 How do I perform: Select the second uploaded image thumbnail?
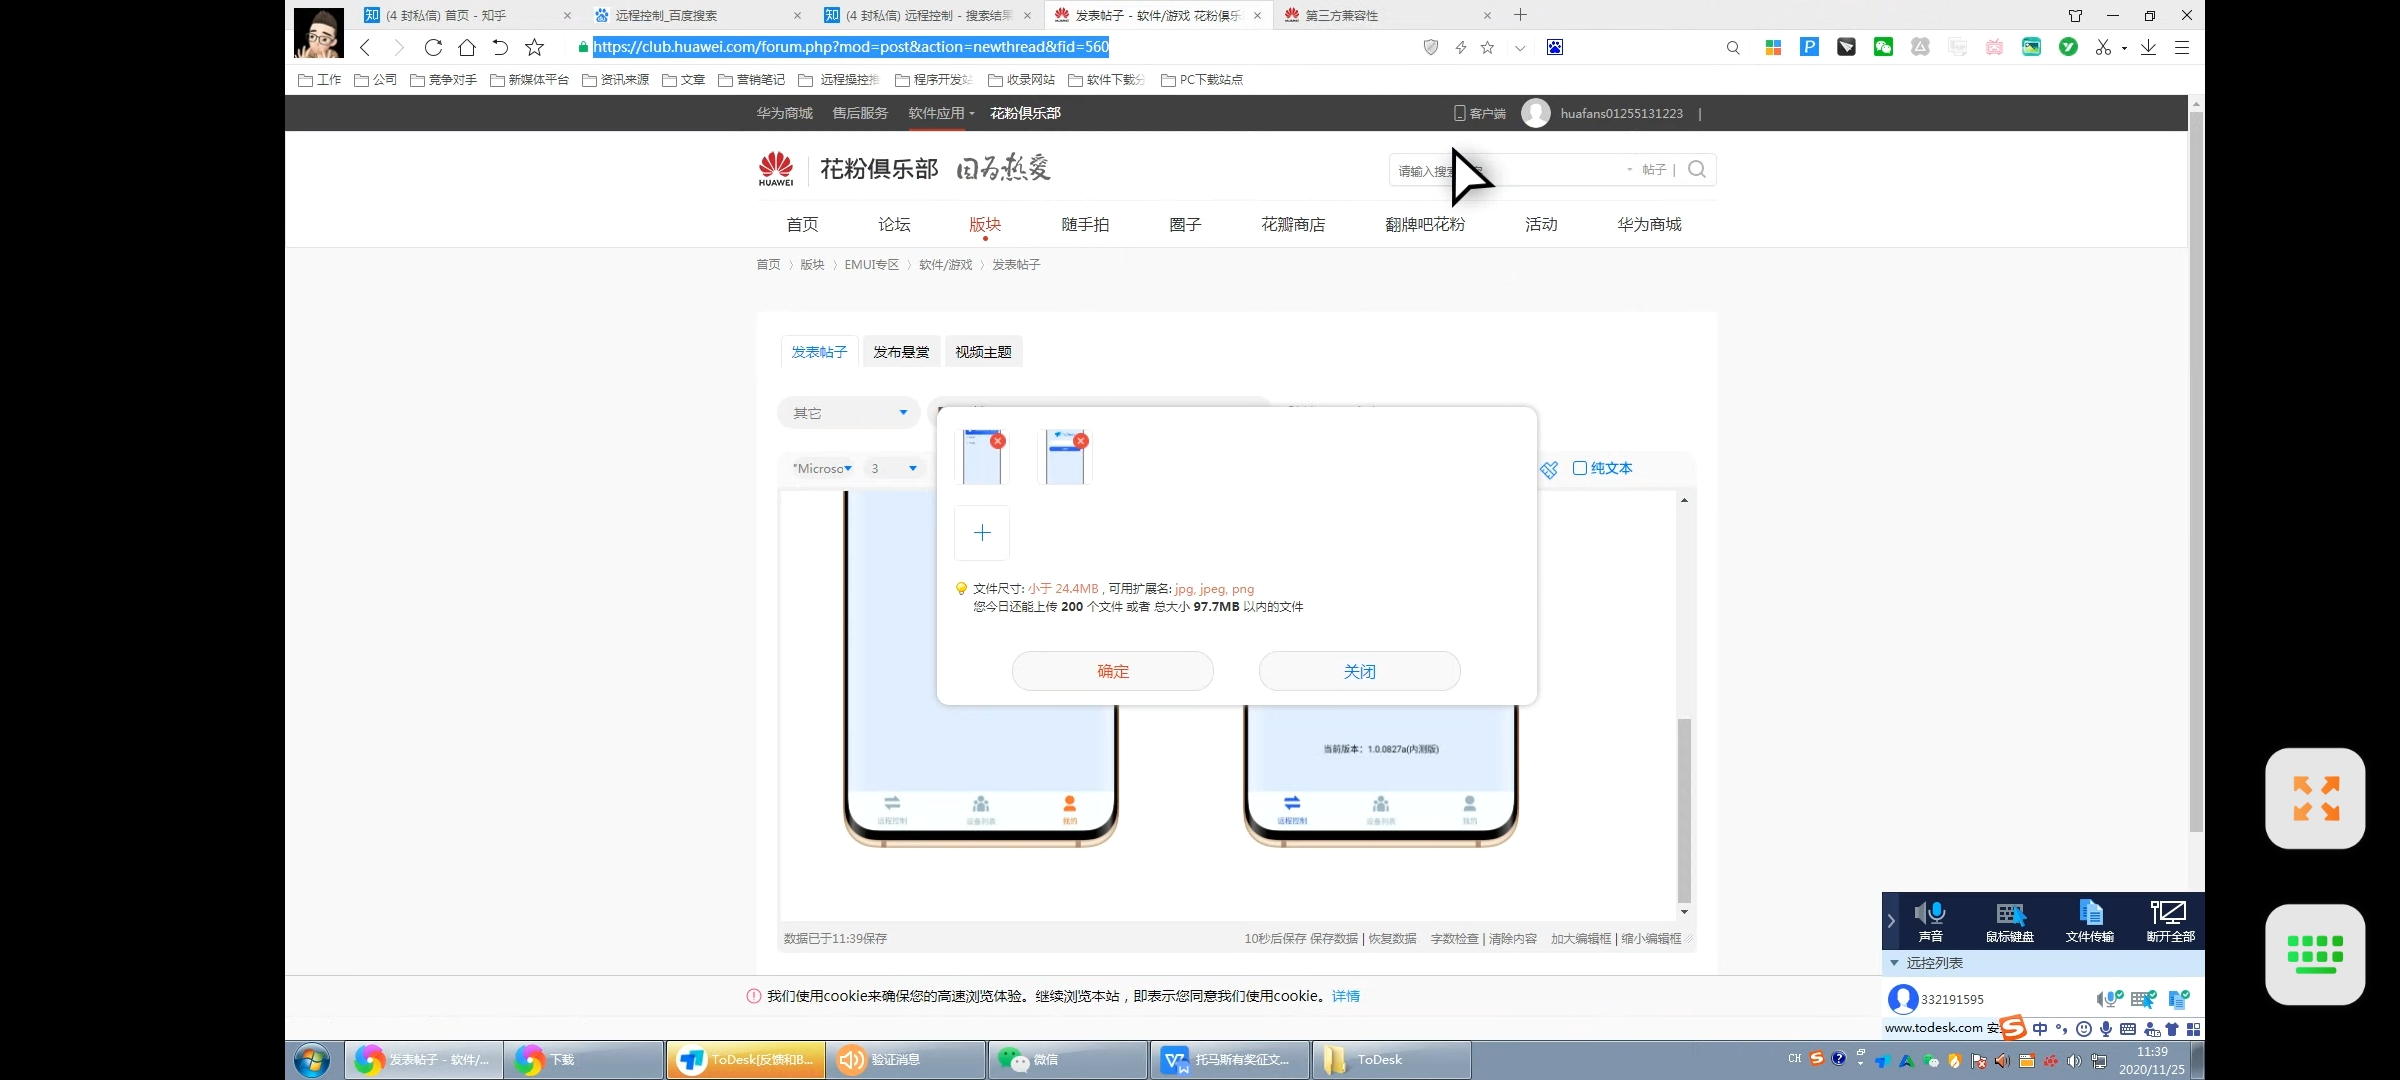point(1064,458)
